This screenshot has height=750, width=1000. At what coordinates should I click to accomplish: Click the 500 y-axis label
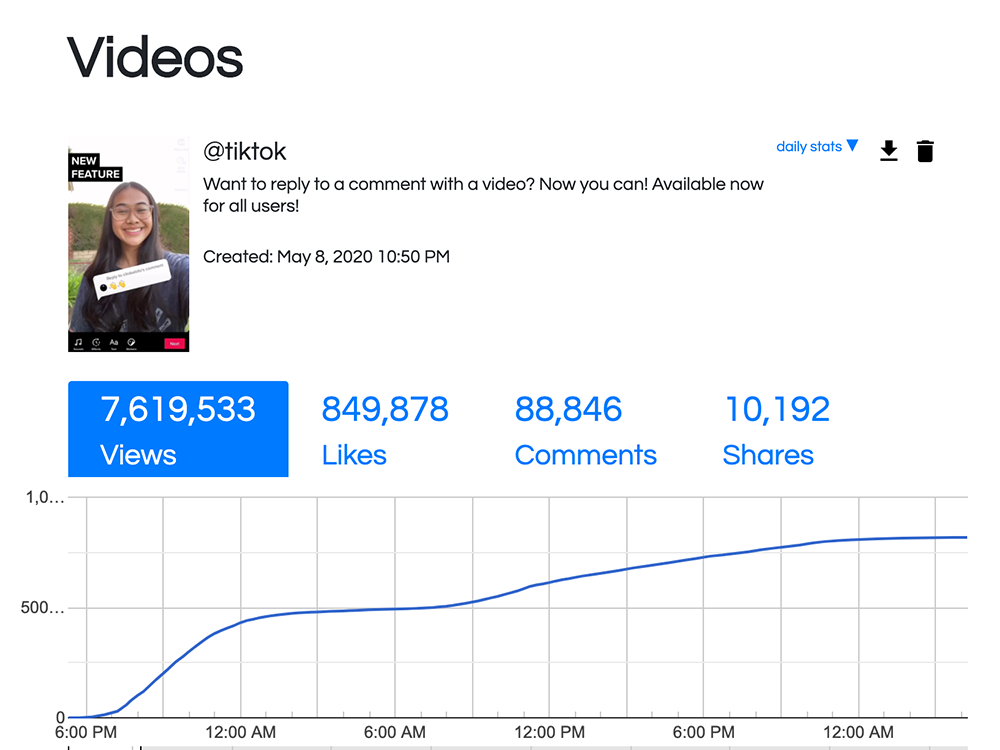[x=42, y=607]
